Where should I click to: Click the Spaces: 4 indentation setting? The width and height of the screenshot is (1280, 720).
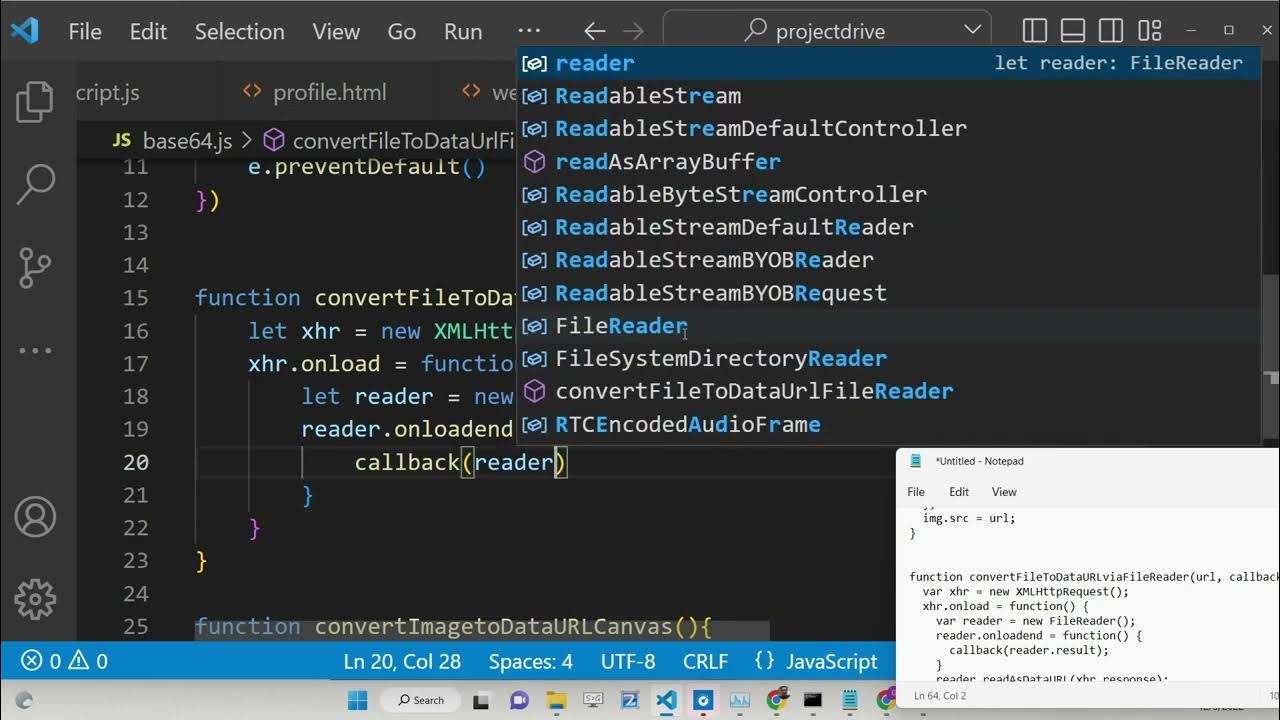[x=530, y=661]
